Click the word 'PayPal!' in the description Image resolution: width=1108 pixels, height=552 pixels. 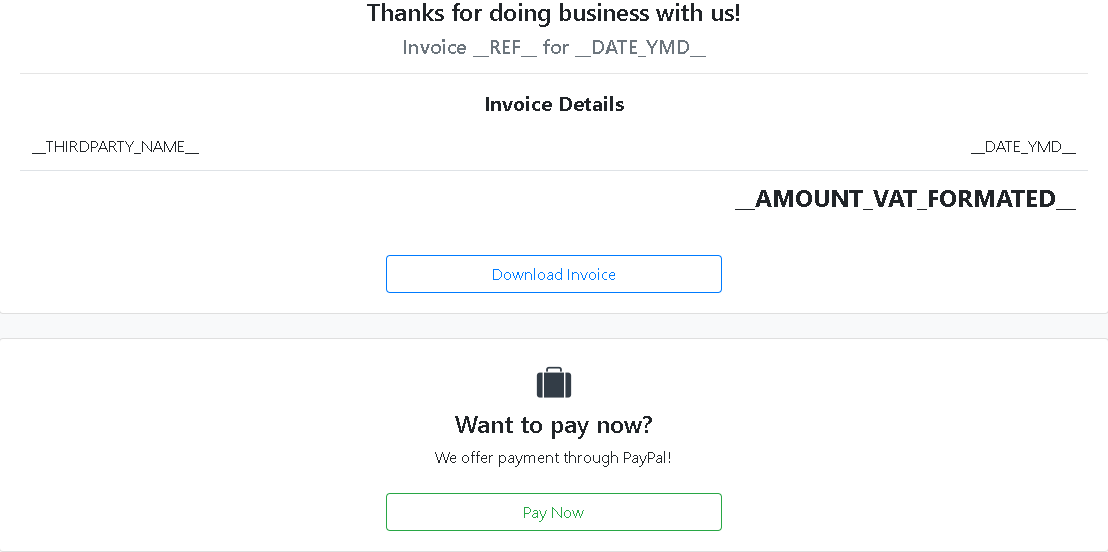[x=647, y=458]
